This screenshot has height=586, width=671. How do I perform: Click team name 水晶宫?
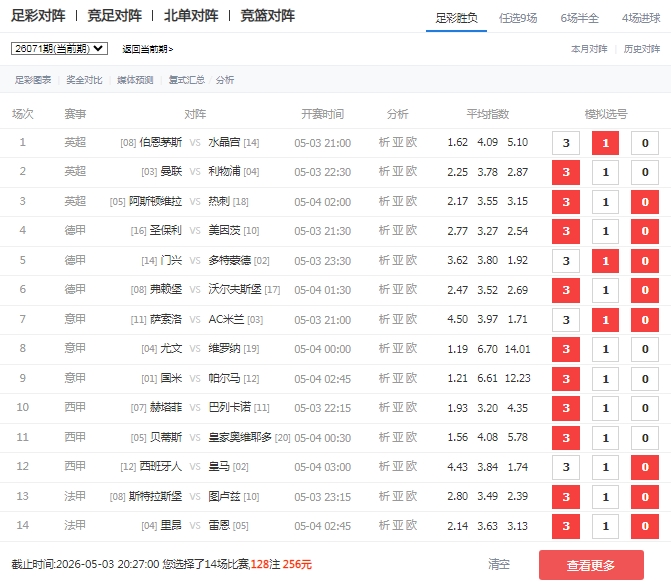click(224, 142)
